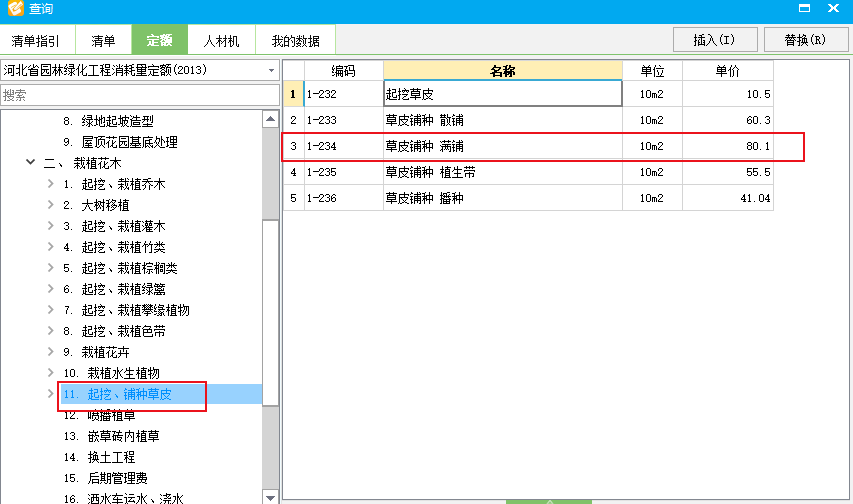This screenshot has width=853, height=504.
Task: Select tree item 二、栽植花木
Action: coord(82,163)
